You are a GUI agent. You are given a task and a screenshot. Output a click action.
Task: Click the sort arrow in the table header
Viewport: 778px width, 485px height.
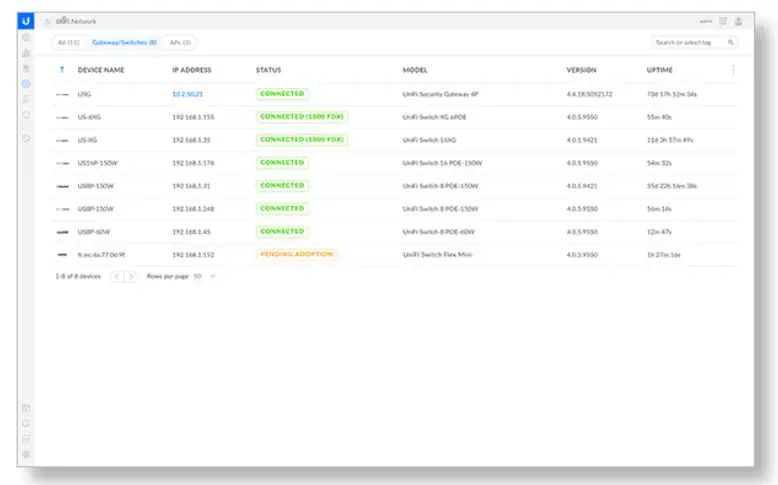(62, 69)
